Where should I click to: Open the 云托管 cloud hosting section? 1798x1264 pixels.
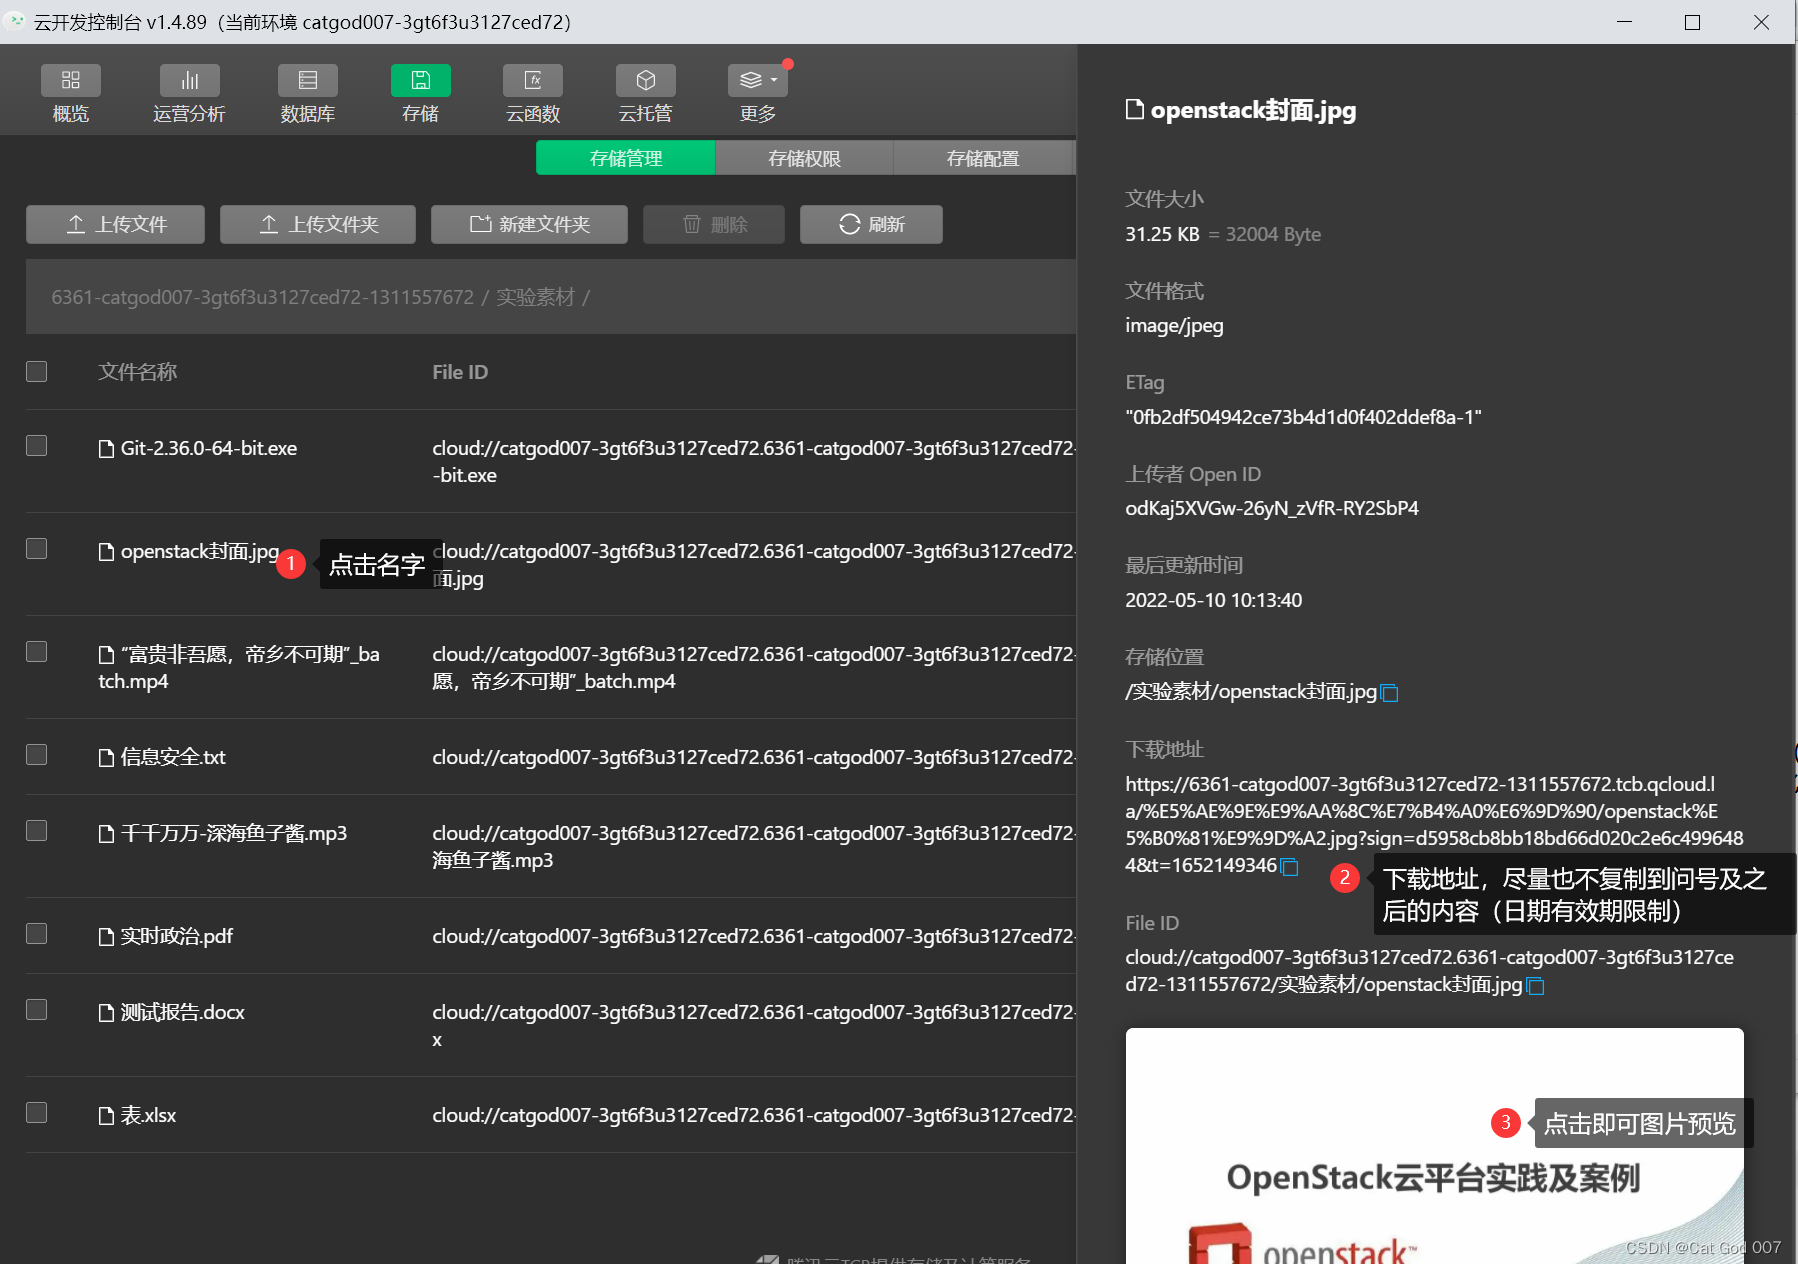pyautogui.click(x=645, y=94)
